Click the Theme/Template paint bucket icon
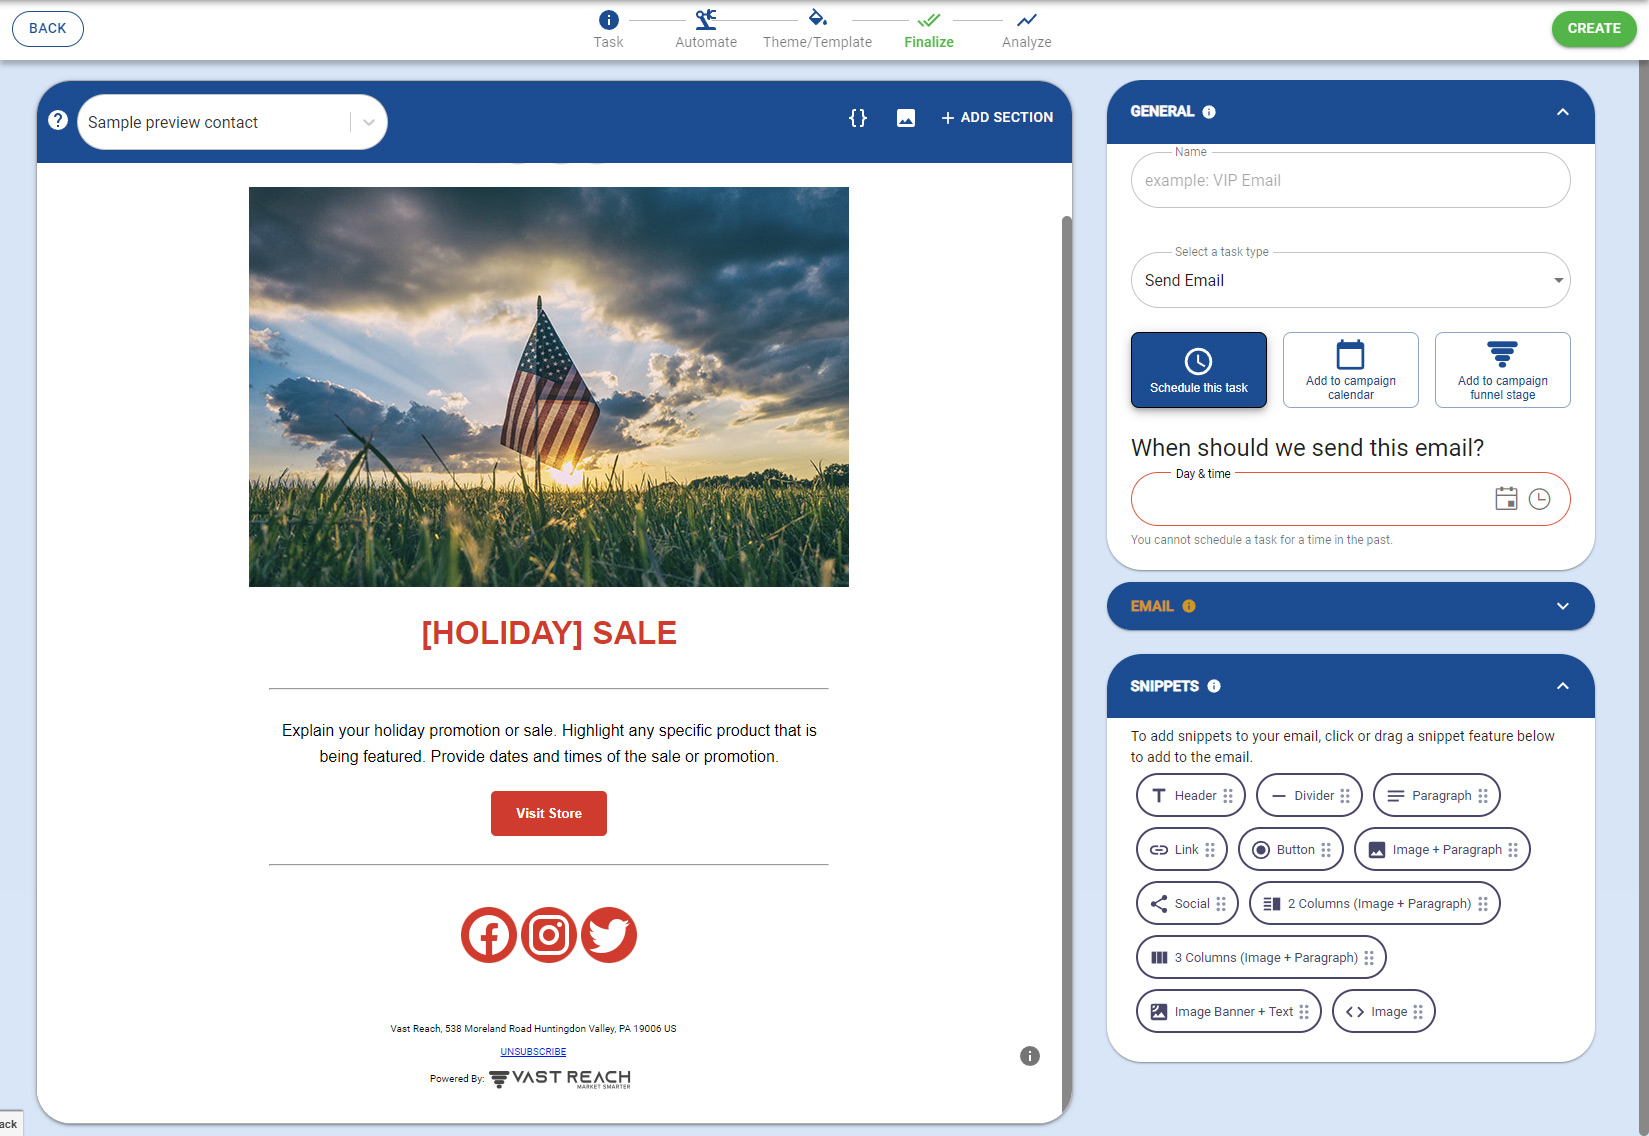 coord(817,18)
